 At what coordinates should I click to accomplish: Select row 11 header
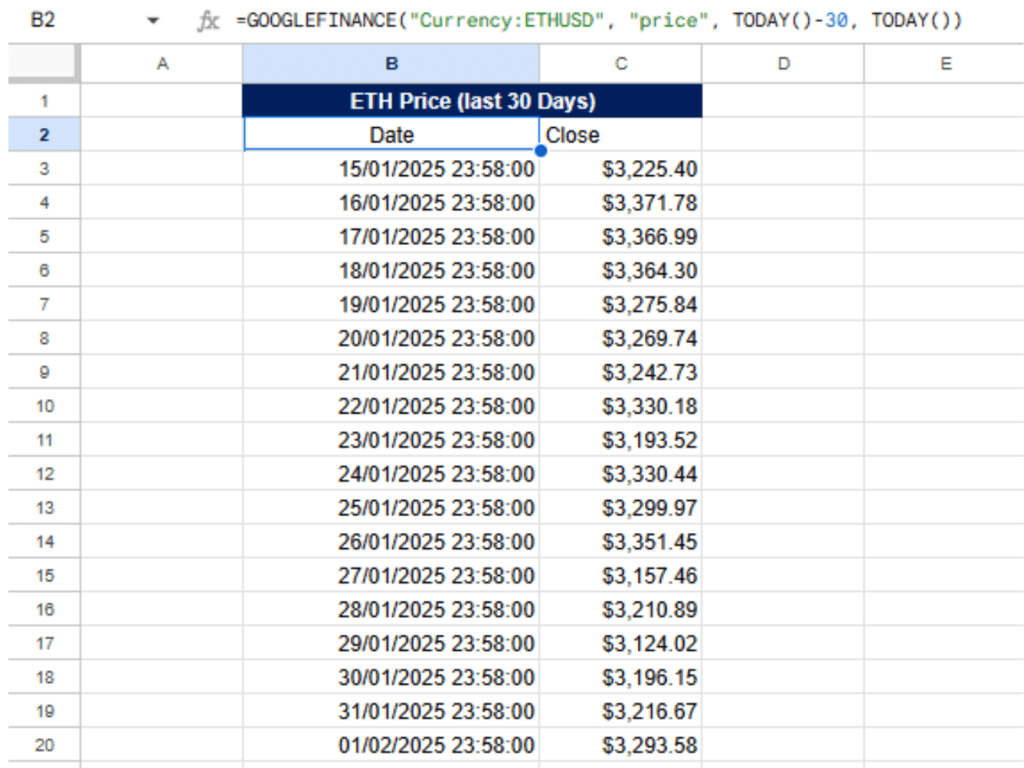[43, 440]
